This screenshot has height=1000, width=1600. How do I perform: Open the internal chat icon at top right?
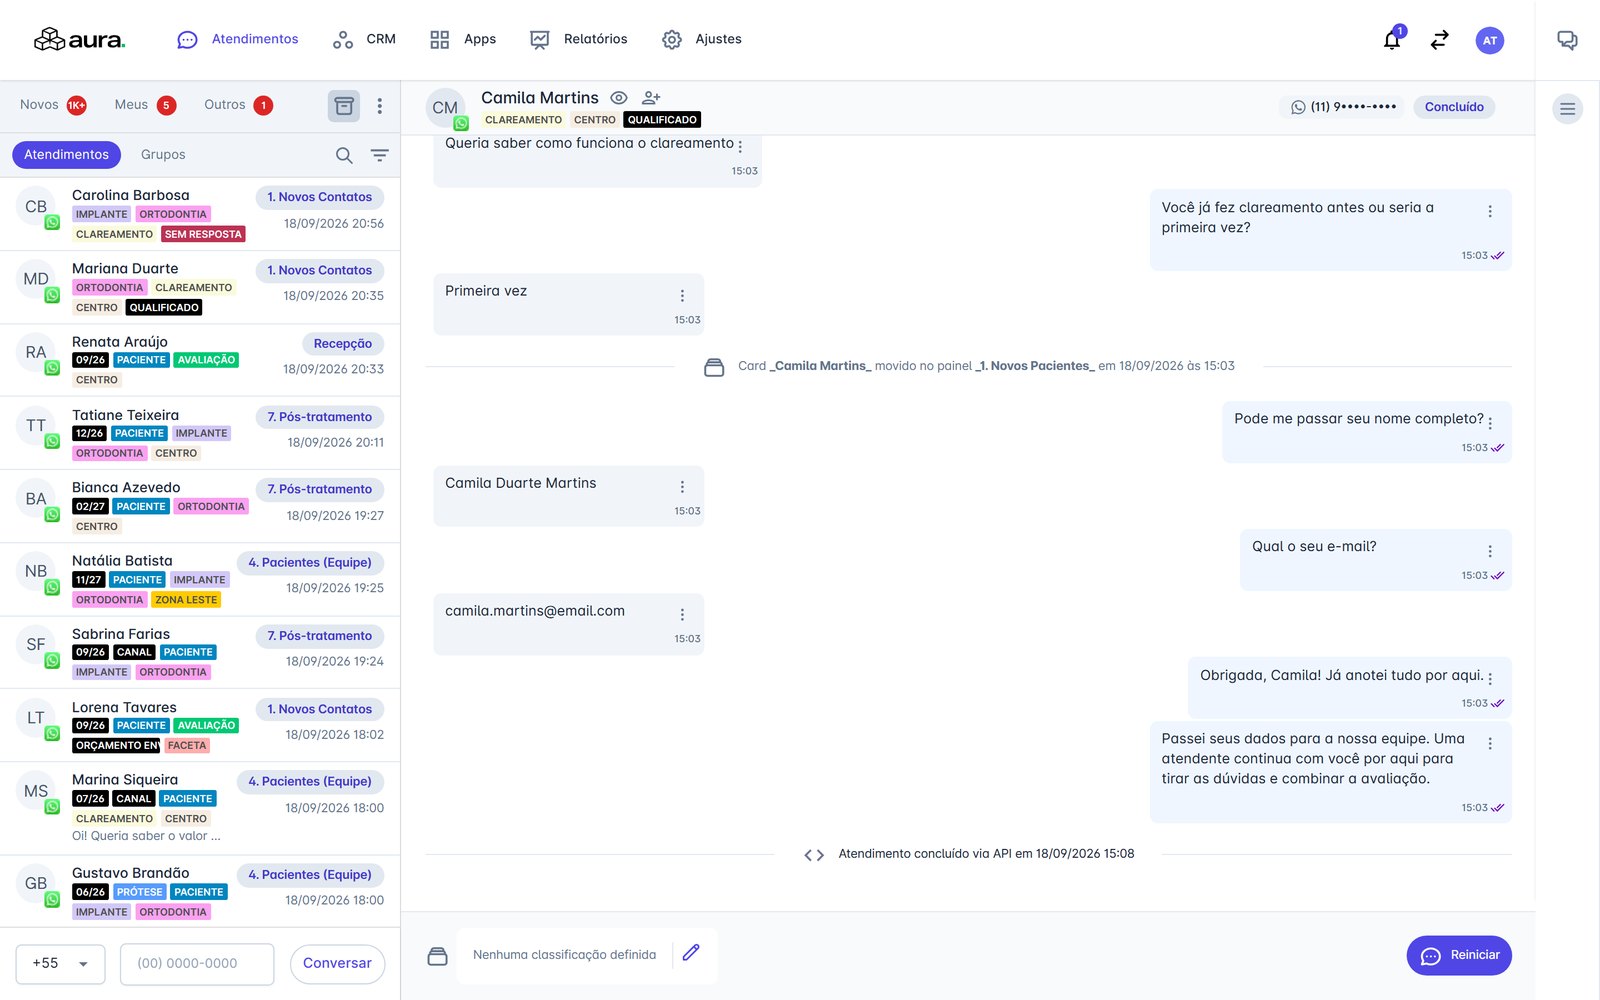coord(1567,40)
